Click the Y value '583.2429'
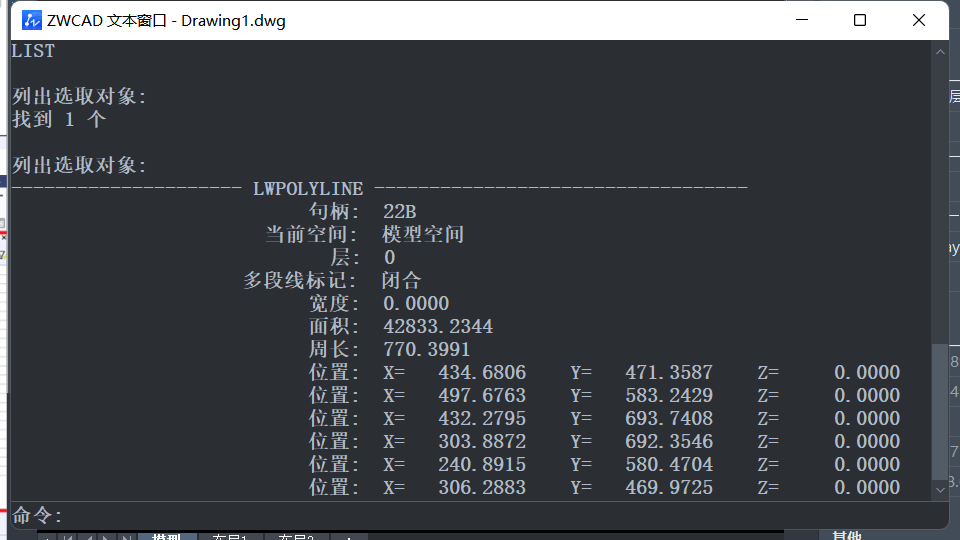This screenshot has height=540, width=960. [x=669, y=396]
